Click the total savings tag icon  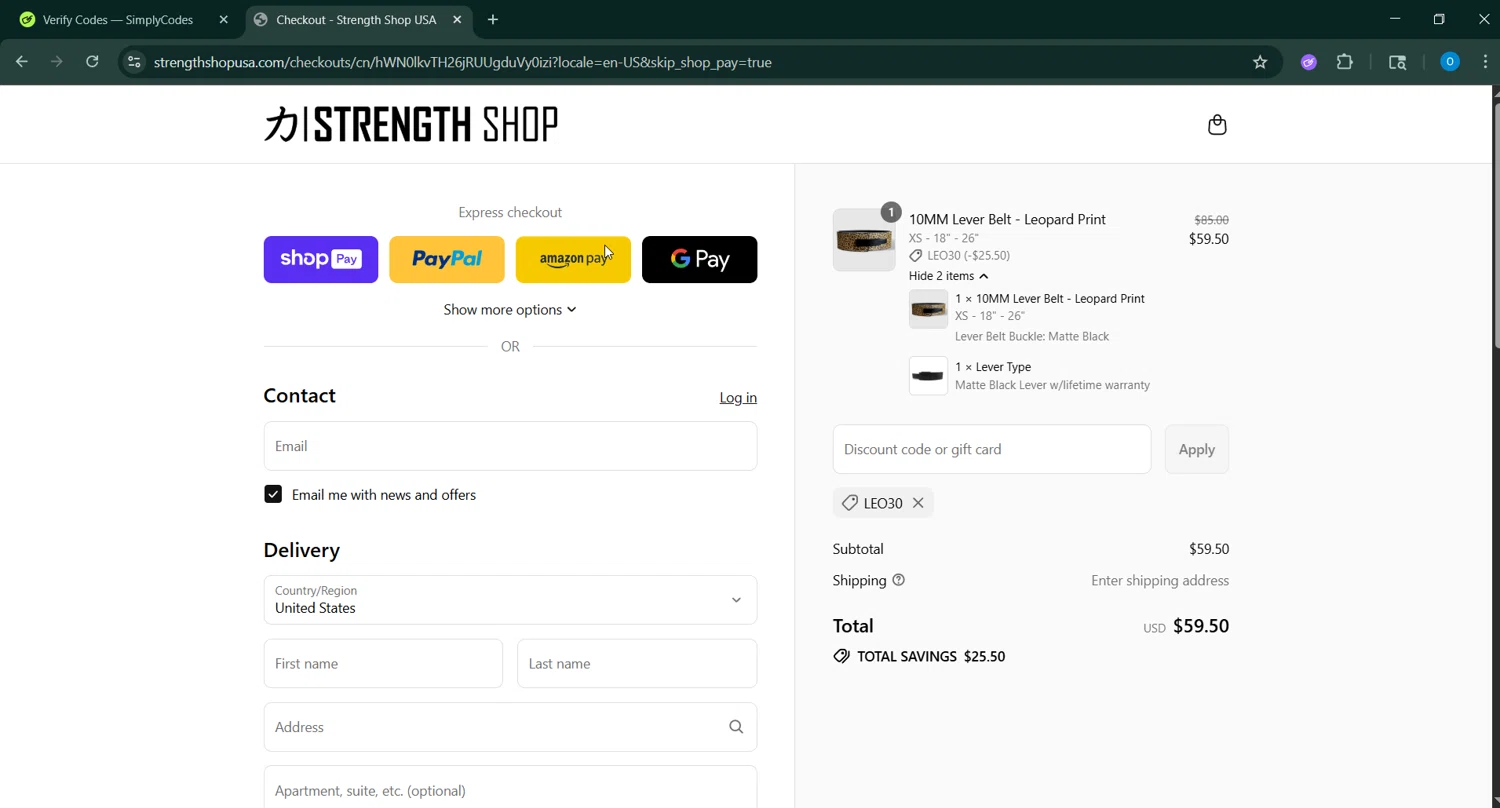841,656
